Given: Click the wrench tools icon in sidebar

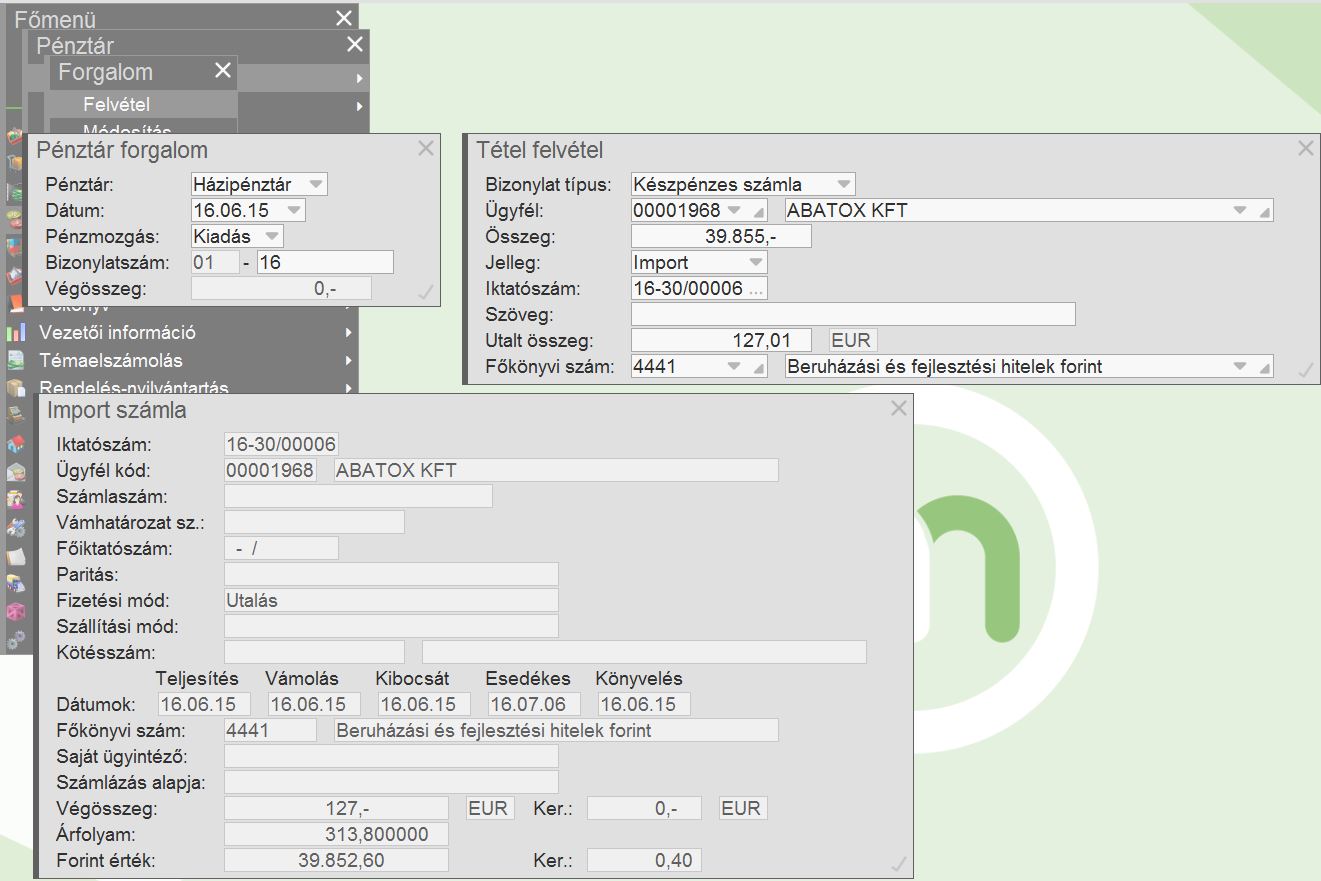Looking at the screenshot, I should [15, 528].
